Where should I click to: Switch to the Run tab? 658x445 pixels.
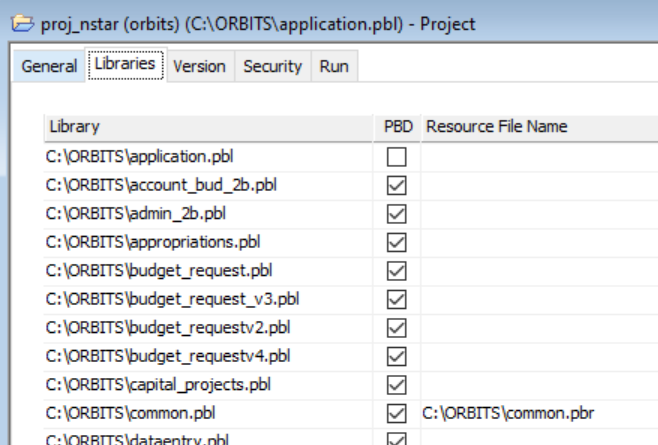[x=334, y=66]
